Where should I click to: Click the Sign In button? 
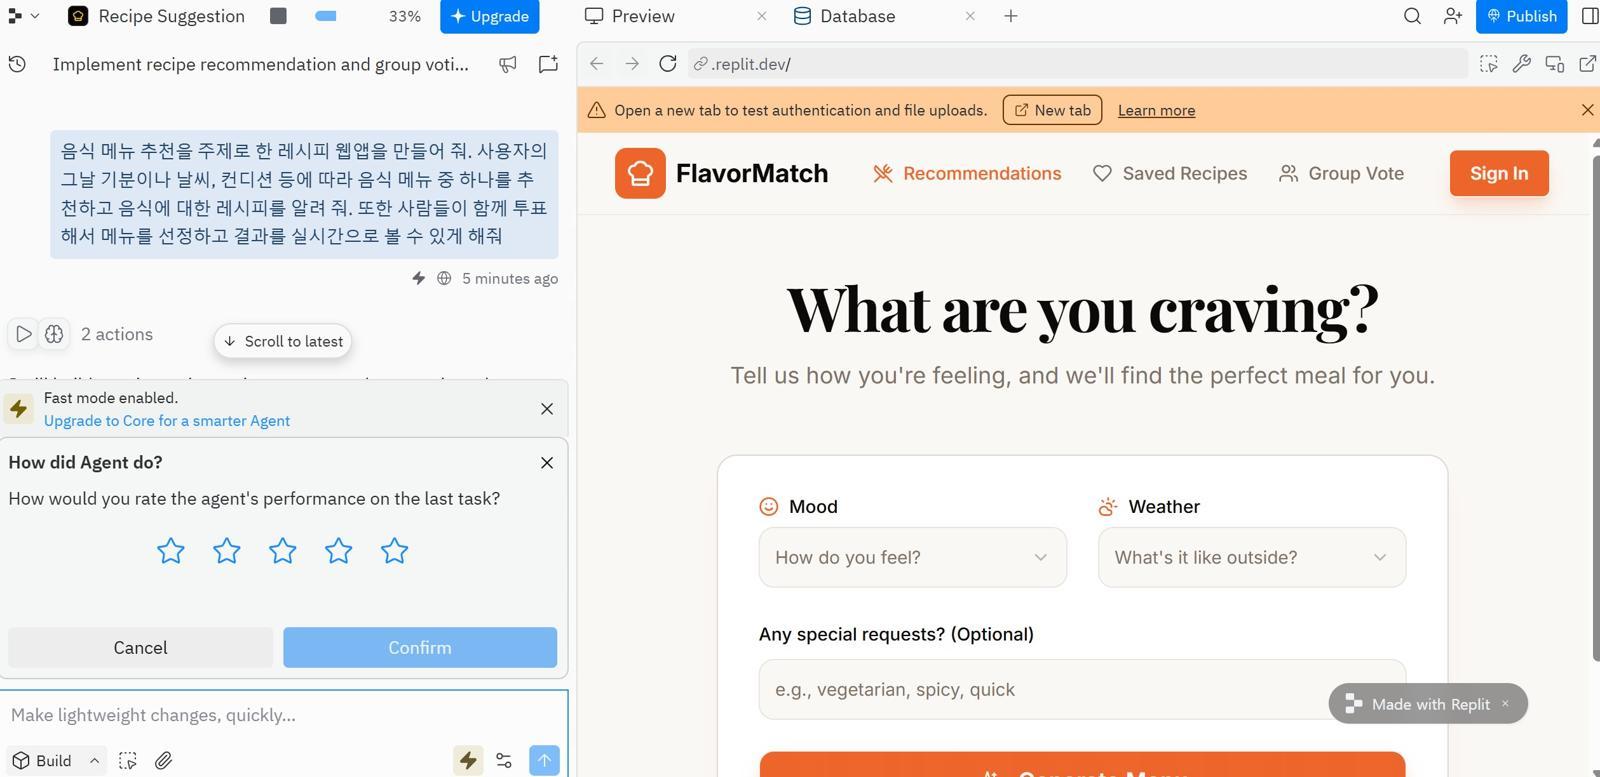[x=1499, y=173]
